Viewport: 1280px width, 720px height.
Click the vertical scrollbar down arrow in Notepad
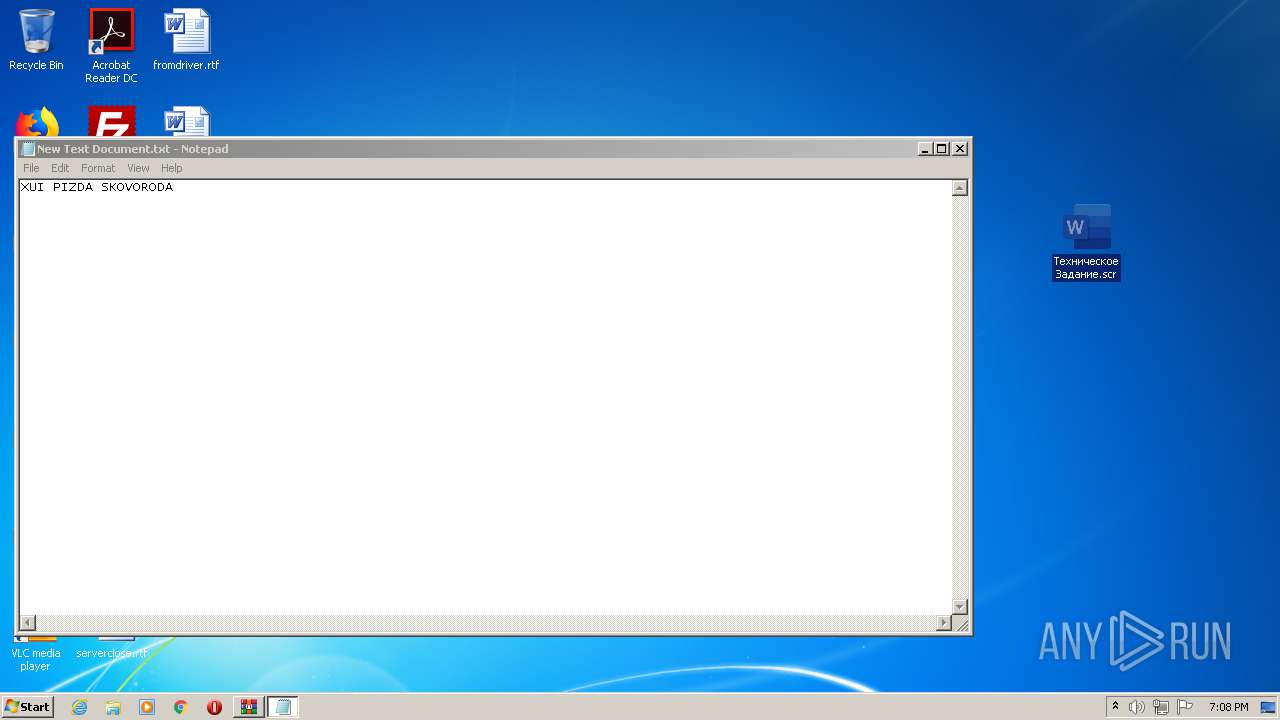(x=960, y=607)
